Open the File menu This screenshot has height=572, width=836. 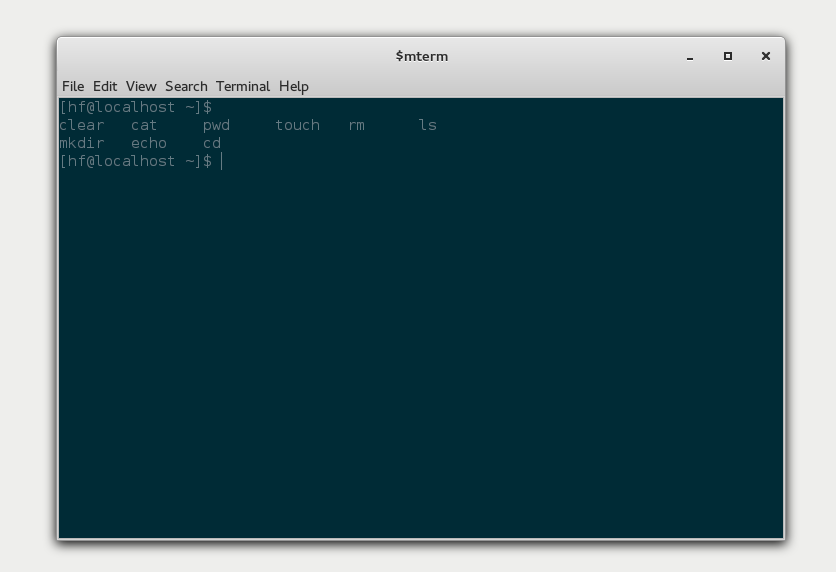point(73,86)
